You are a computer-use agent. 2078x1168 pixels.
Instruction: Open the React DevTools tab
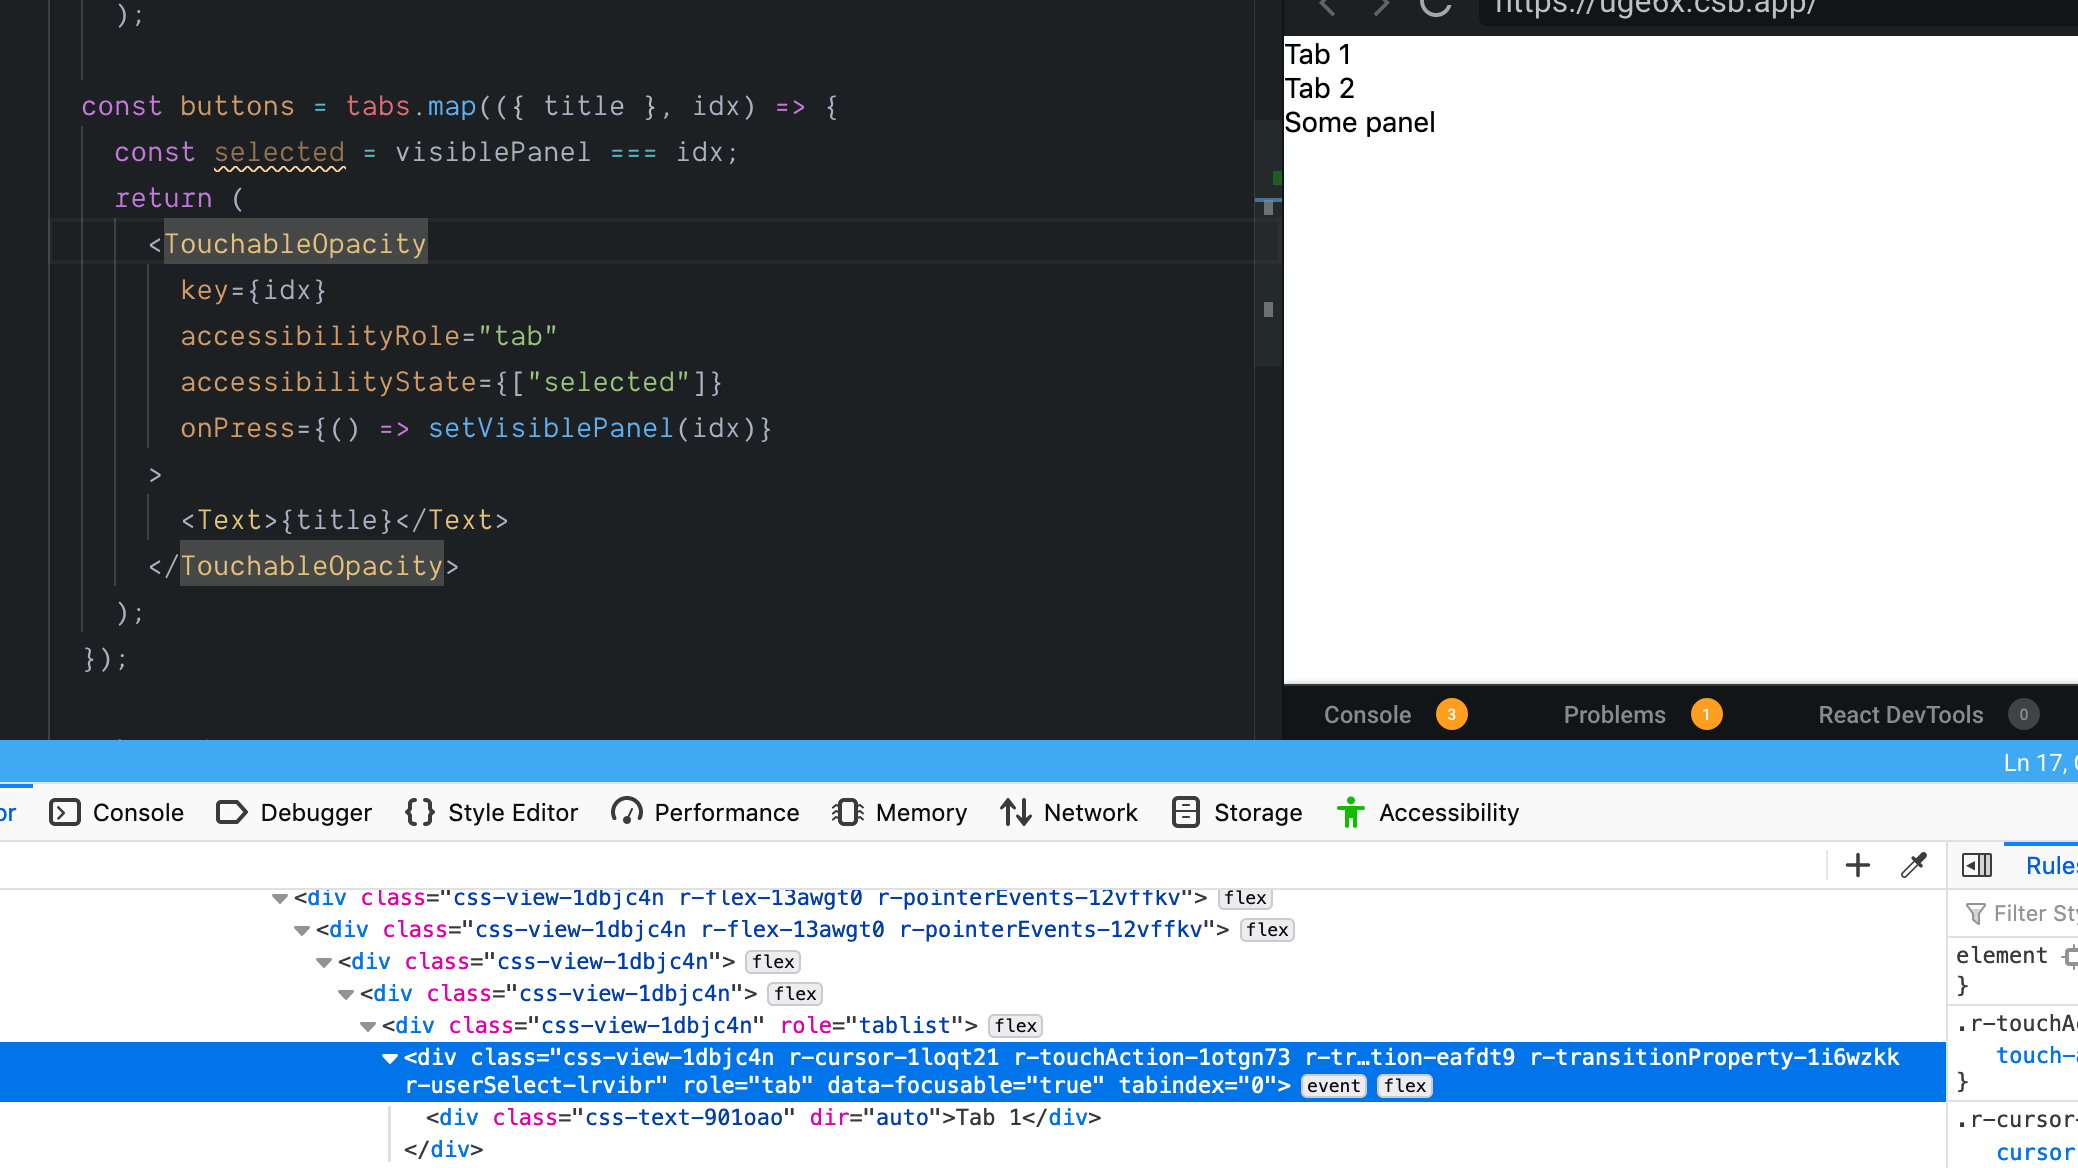(x=1900, y=714)
